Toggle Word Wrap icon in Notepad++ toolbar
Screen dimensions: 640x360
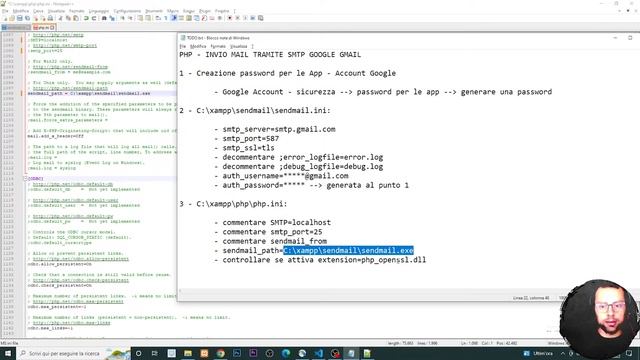pos(158,18)
